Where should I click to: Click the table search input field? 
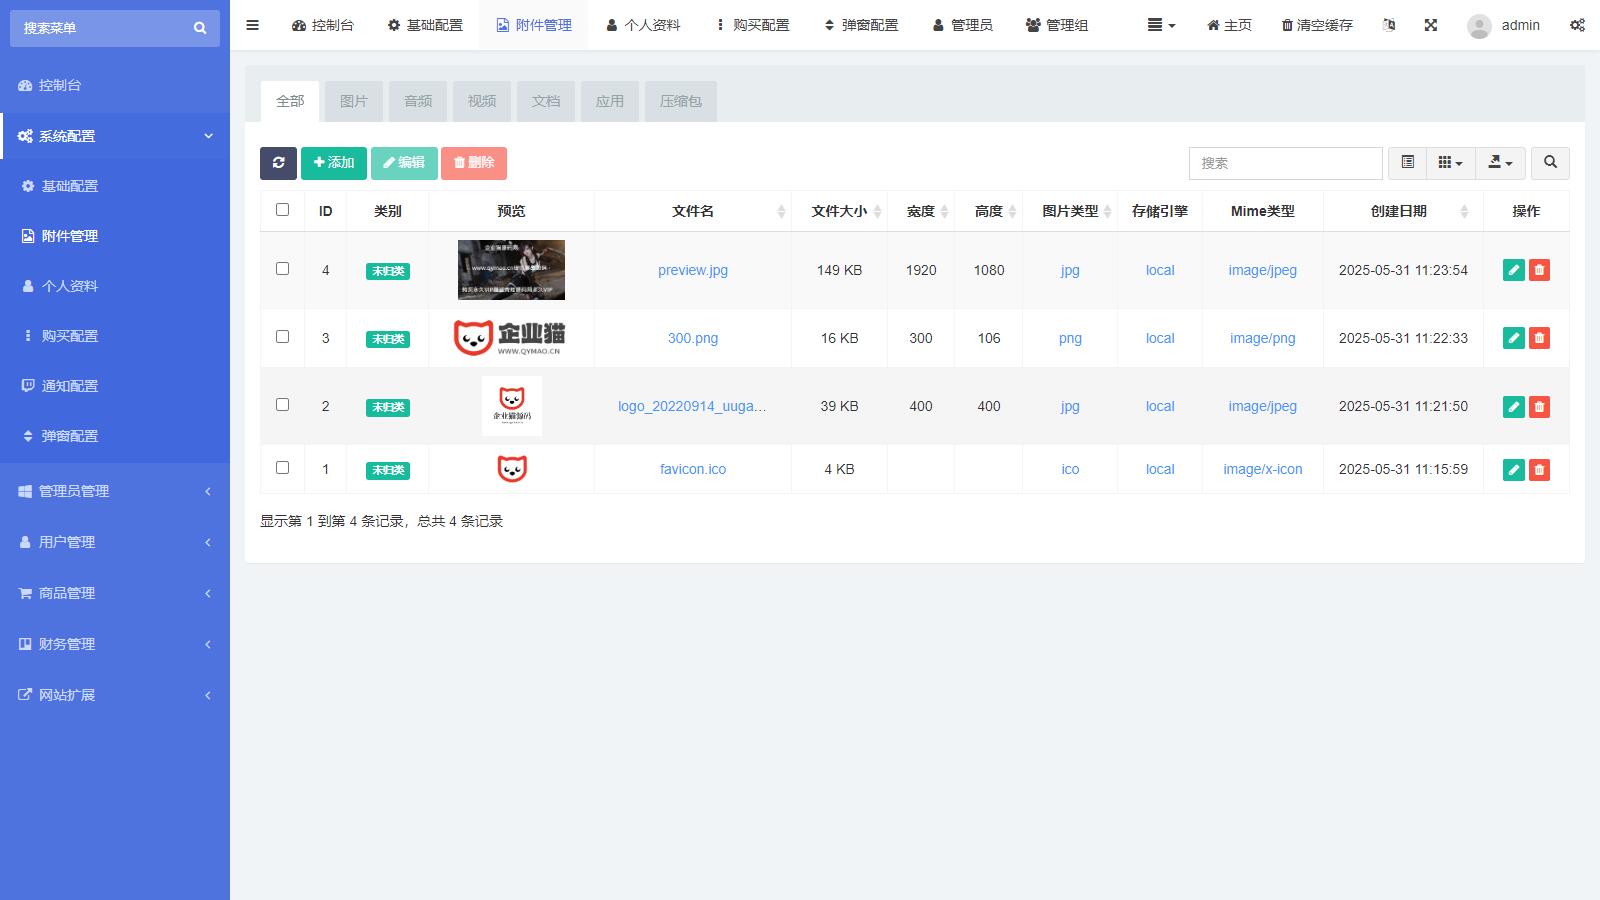[1285, 163]
